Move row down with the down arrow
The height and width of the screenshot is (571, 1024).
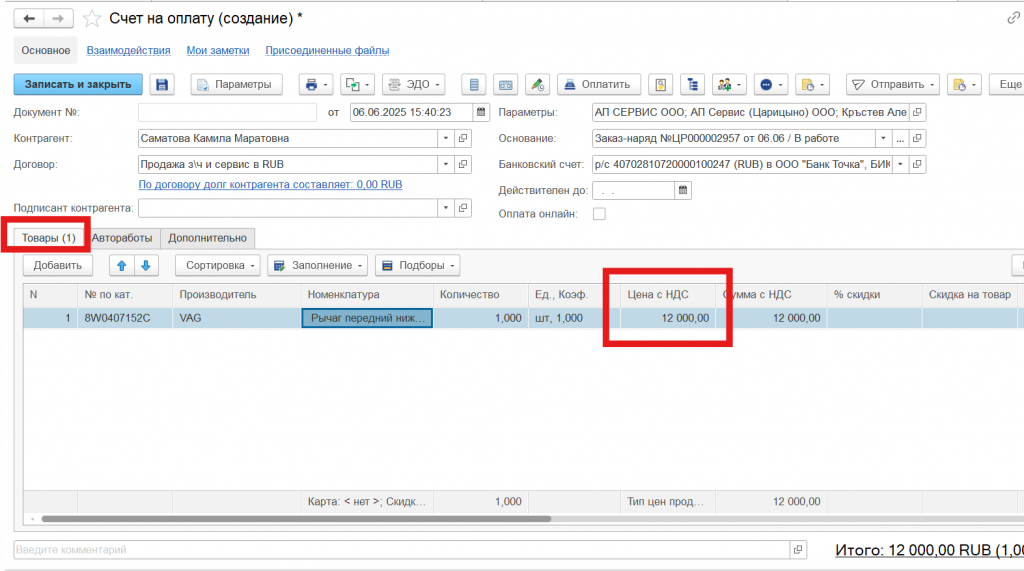point(145,265)
